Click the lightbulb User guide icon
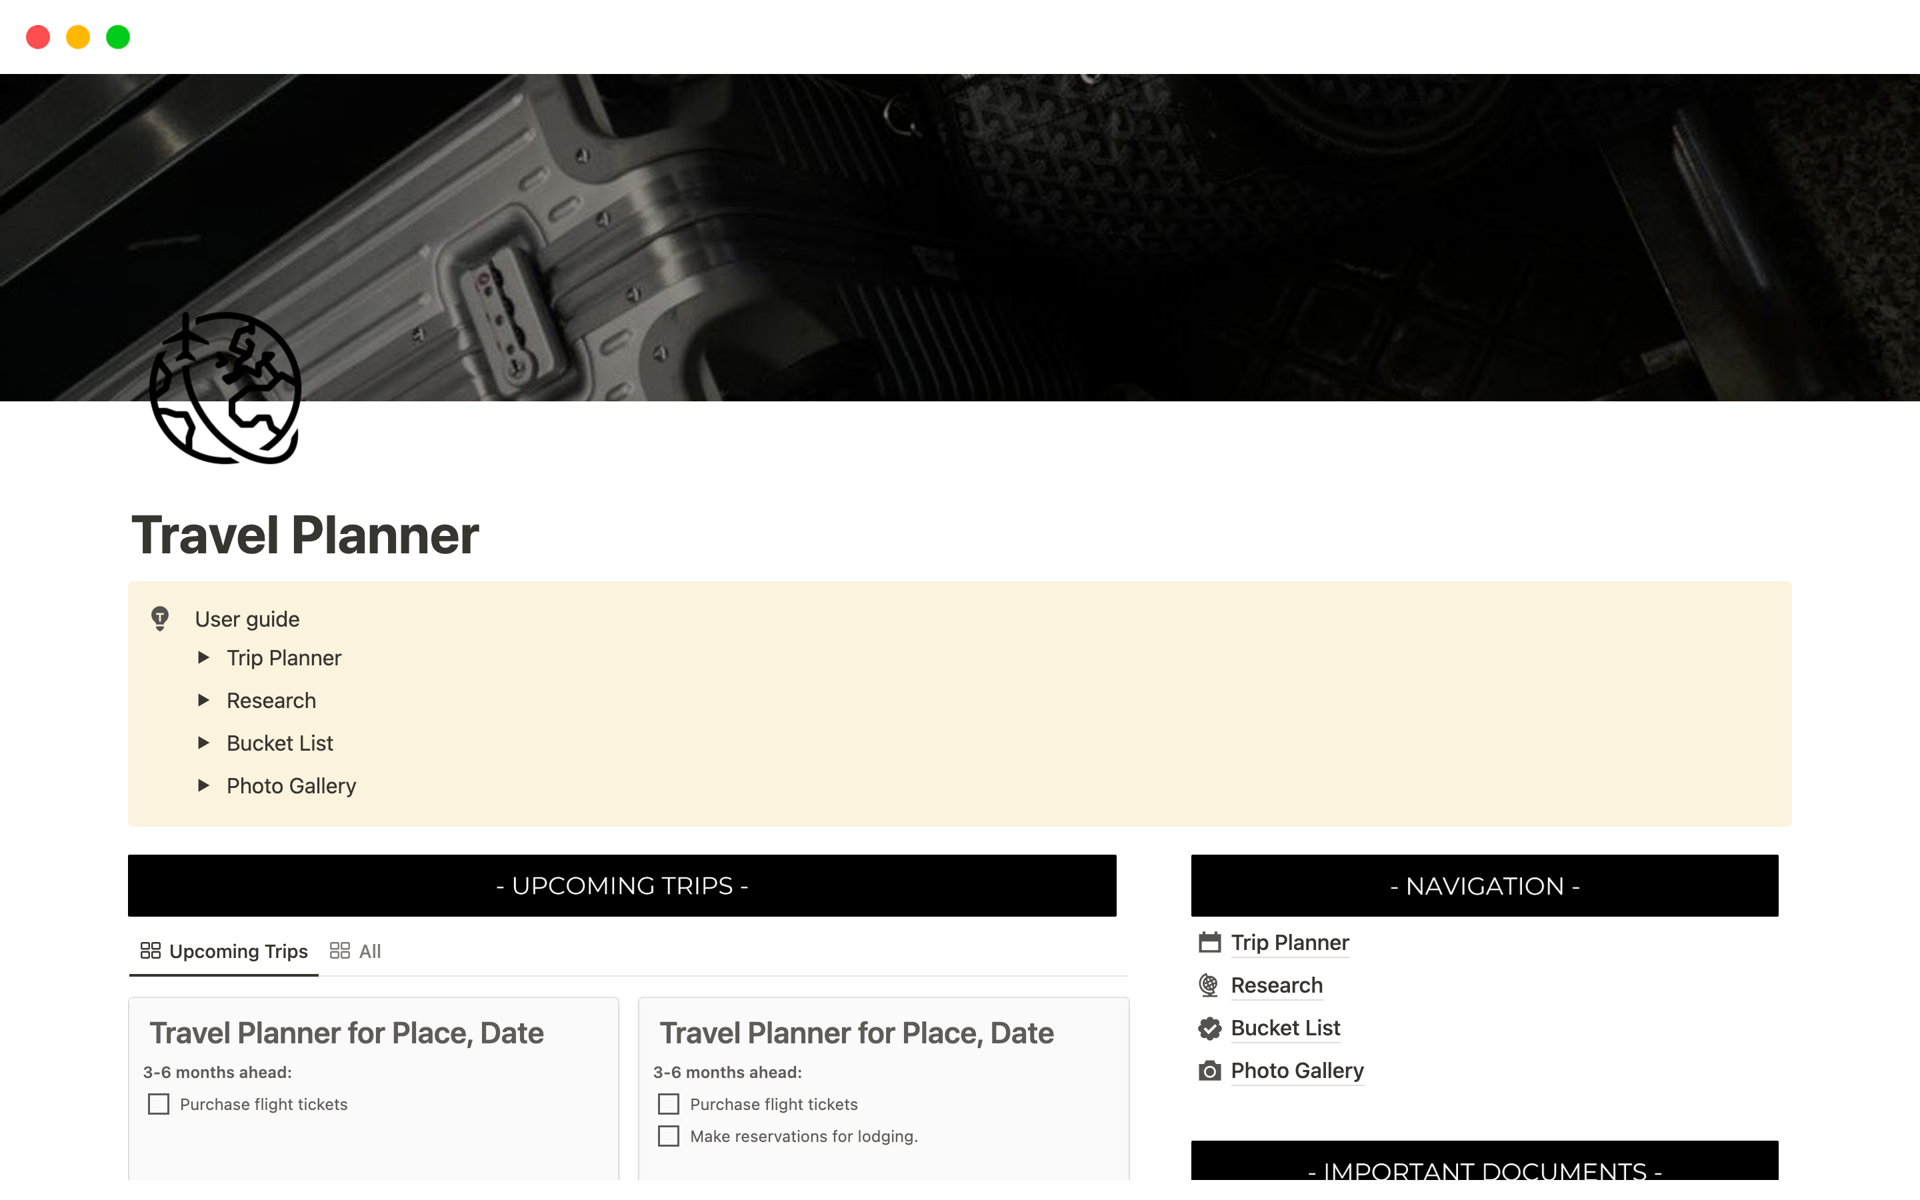The width and height of the screenshot is (1920, 1200). coord(159,618)
